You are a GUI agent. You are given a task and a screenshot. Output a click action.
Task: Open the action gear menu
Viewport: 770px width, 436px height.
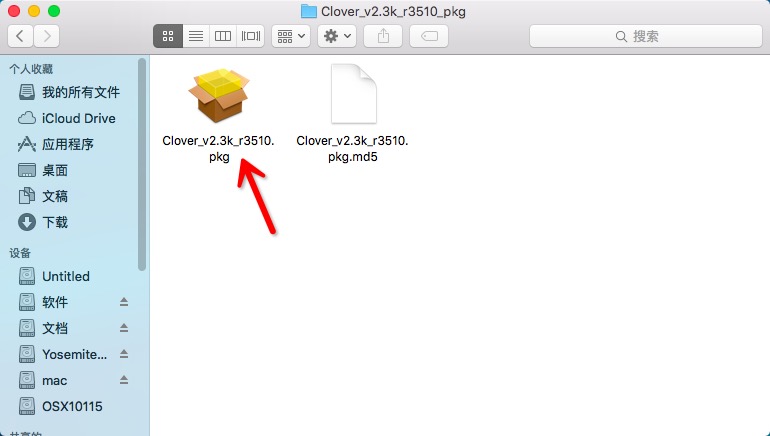tap(337, 36)
